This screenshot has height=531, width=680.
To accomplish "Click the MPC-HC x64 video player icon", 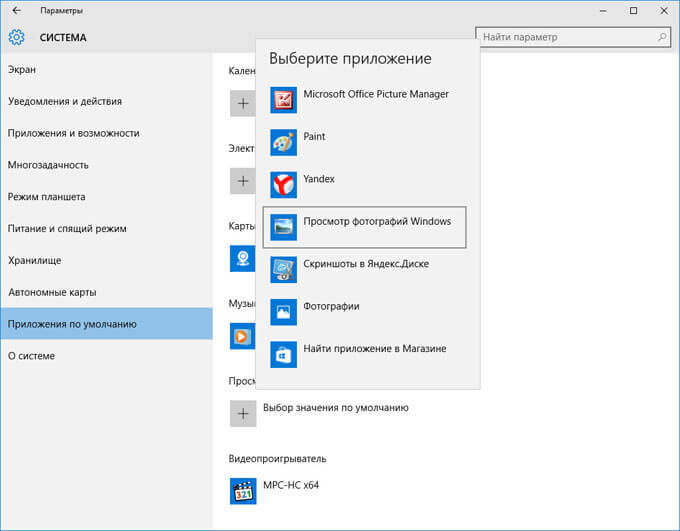I will (243, 491).
